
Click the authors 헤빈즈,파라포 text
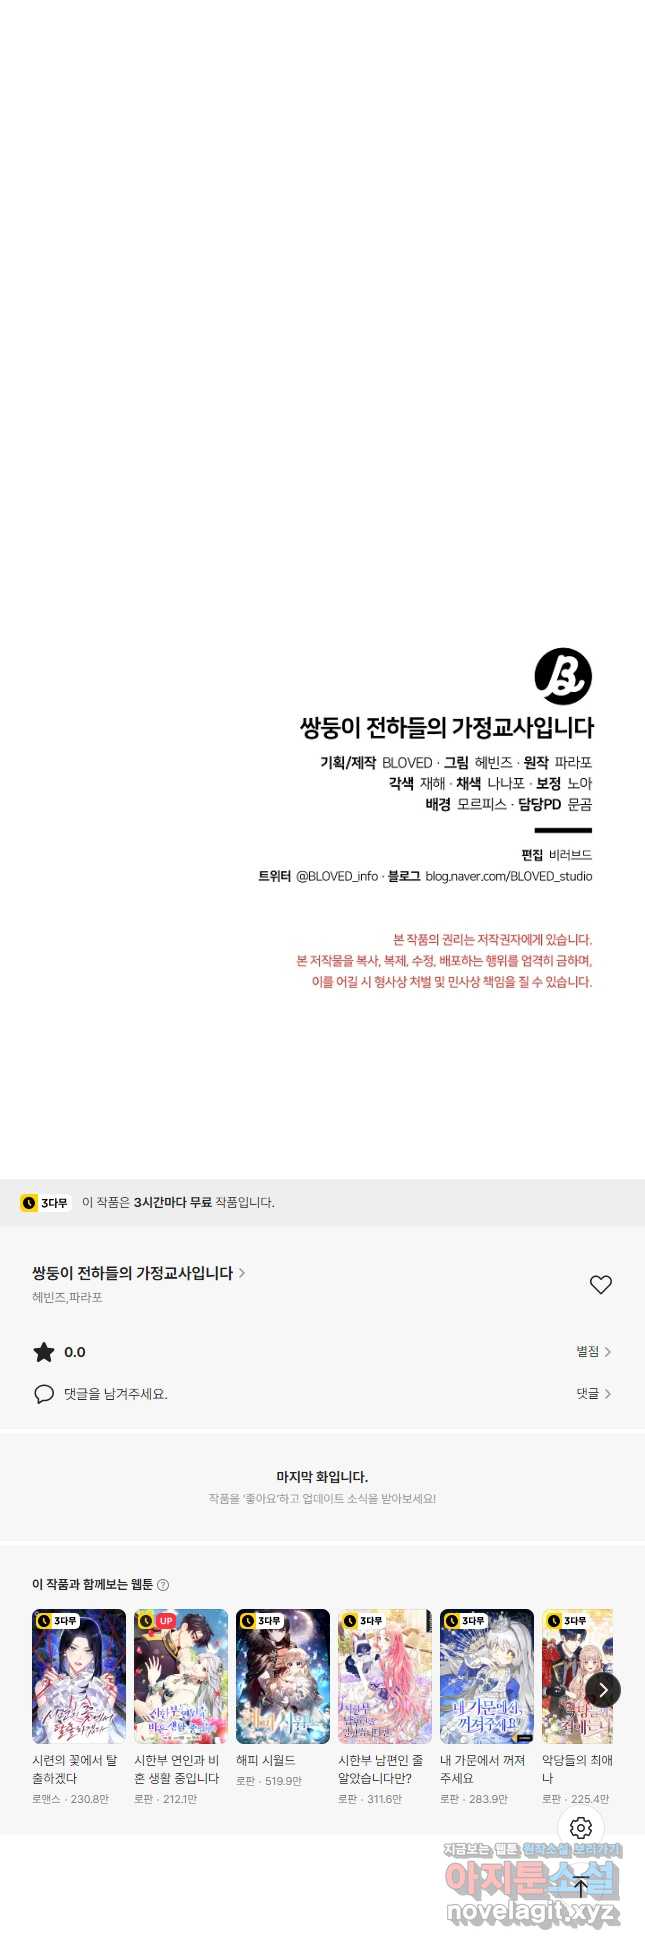67,1297
